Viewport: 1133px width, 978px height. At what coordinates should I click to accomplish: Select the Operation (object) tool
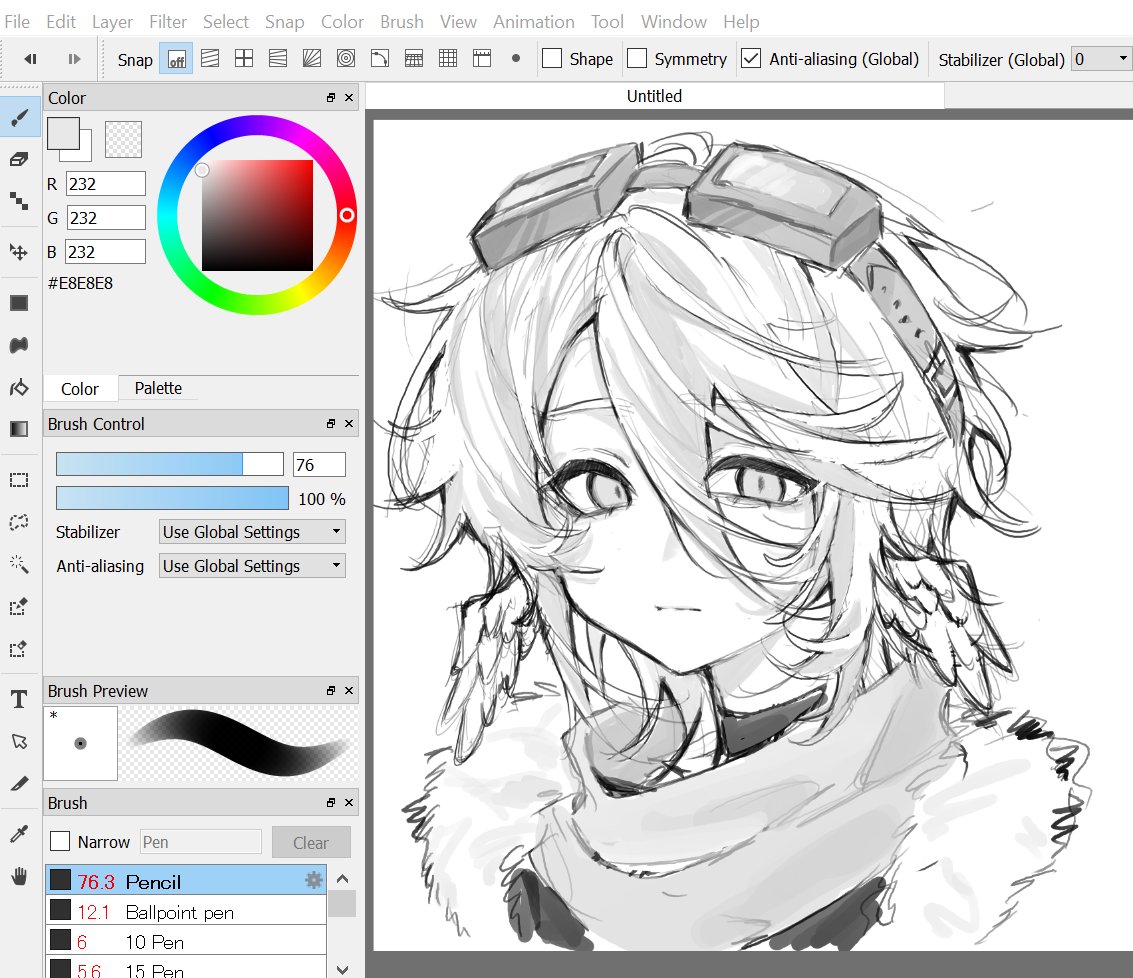point(20,741)
